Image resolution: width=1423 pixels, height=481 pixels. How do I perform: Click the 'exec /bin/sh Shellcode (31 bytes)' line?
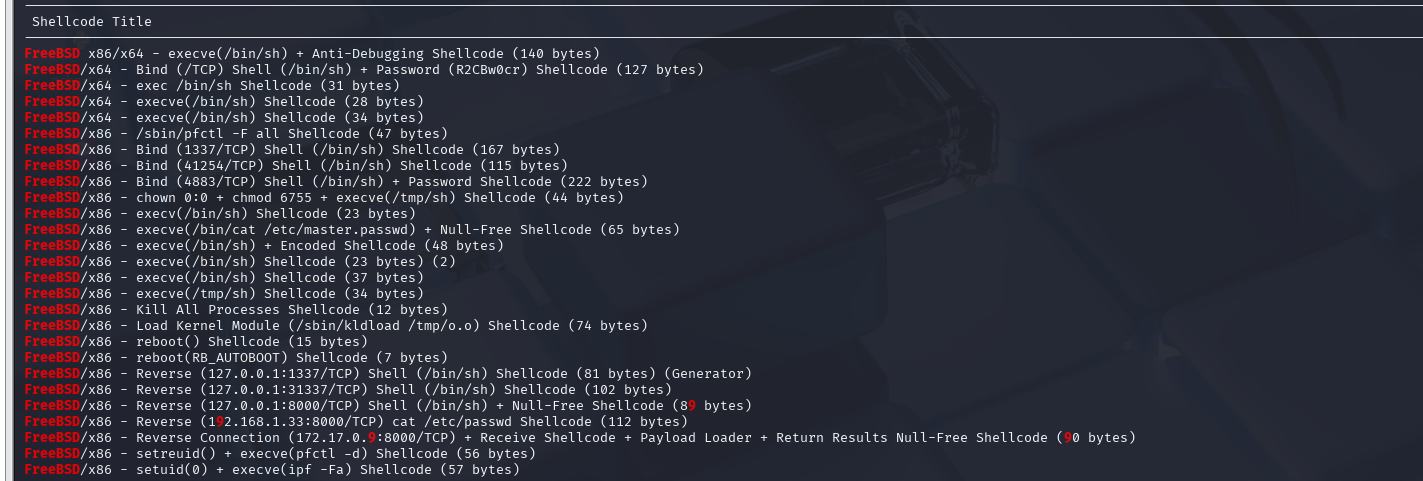click(x=212, y=85)
